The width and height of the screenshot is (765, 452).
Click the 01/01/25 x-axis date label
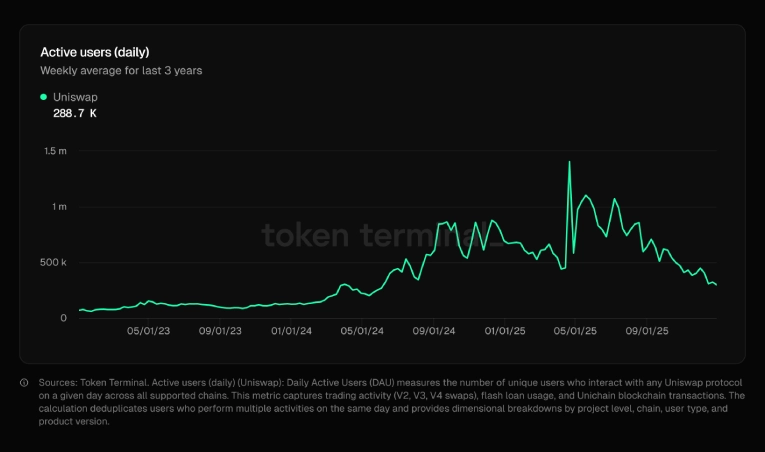(x=505, y=330)
